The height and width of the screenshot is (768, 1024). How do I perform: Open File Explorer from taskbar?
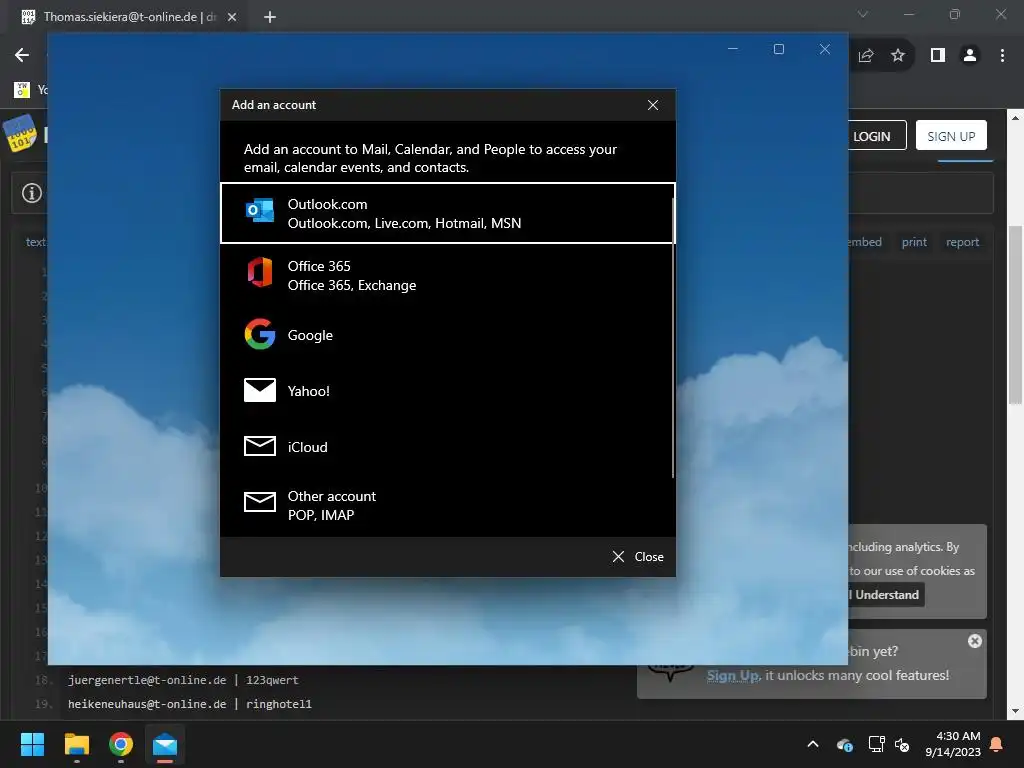click(76, 744)
